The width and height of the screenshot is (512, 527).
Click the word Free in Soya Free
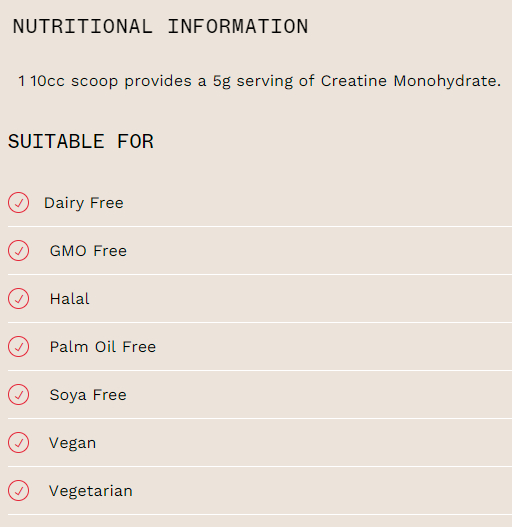point(110,395)
